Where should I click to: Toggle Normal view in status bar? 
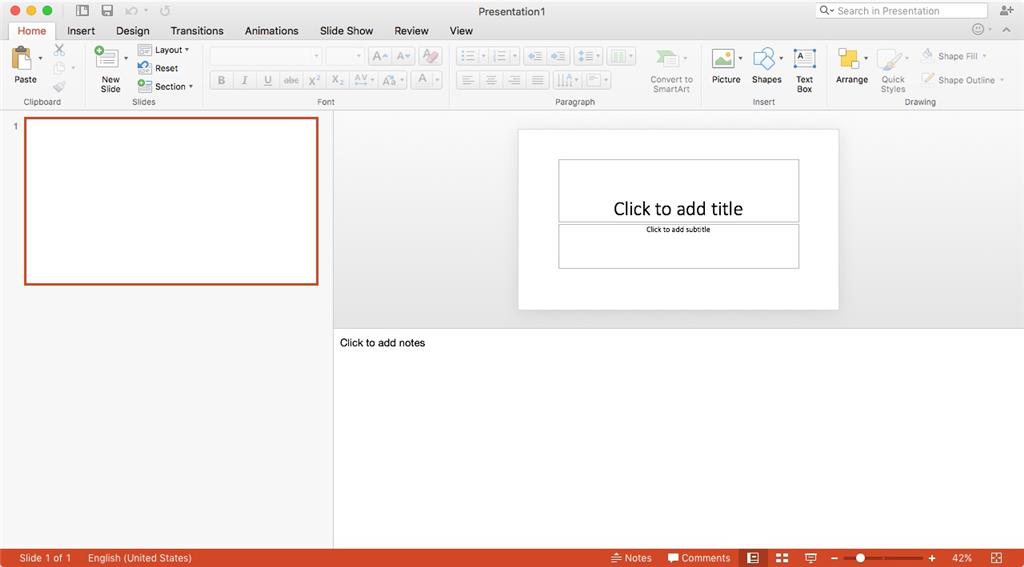tap(753, 558)
